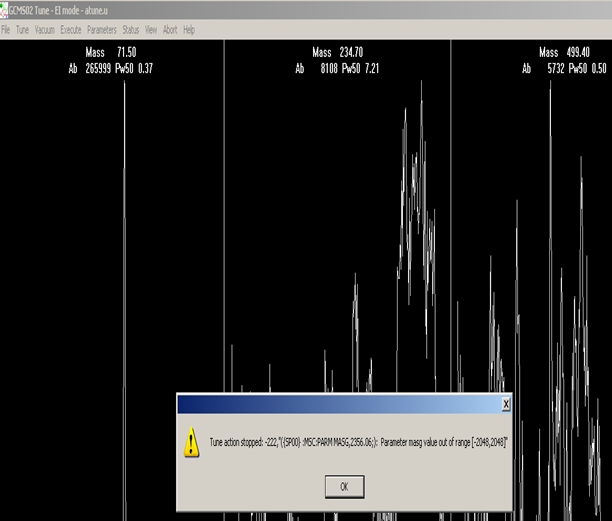Click the Pw50 0.37 value
612x521 pixels.
pos(134,69)
